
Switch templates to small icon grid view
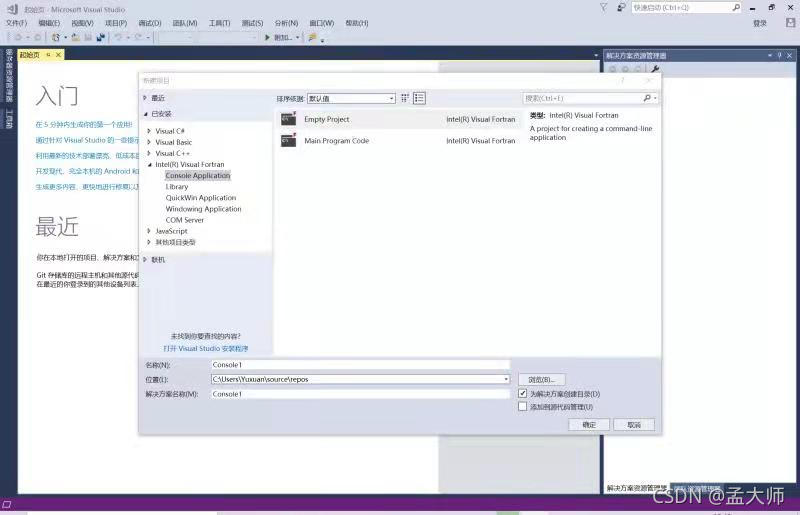405,98
